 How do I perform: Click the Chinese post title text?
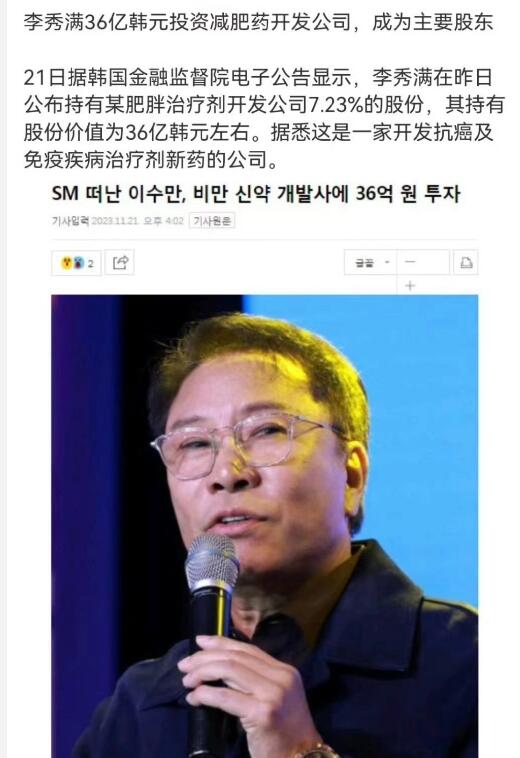258,22
